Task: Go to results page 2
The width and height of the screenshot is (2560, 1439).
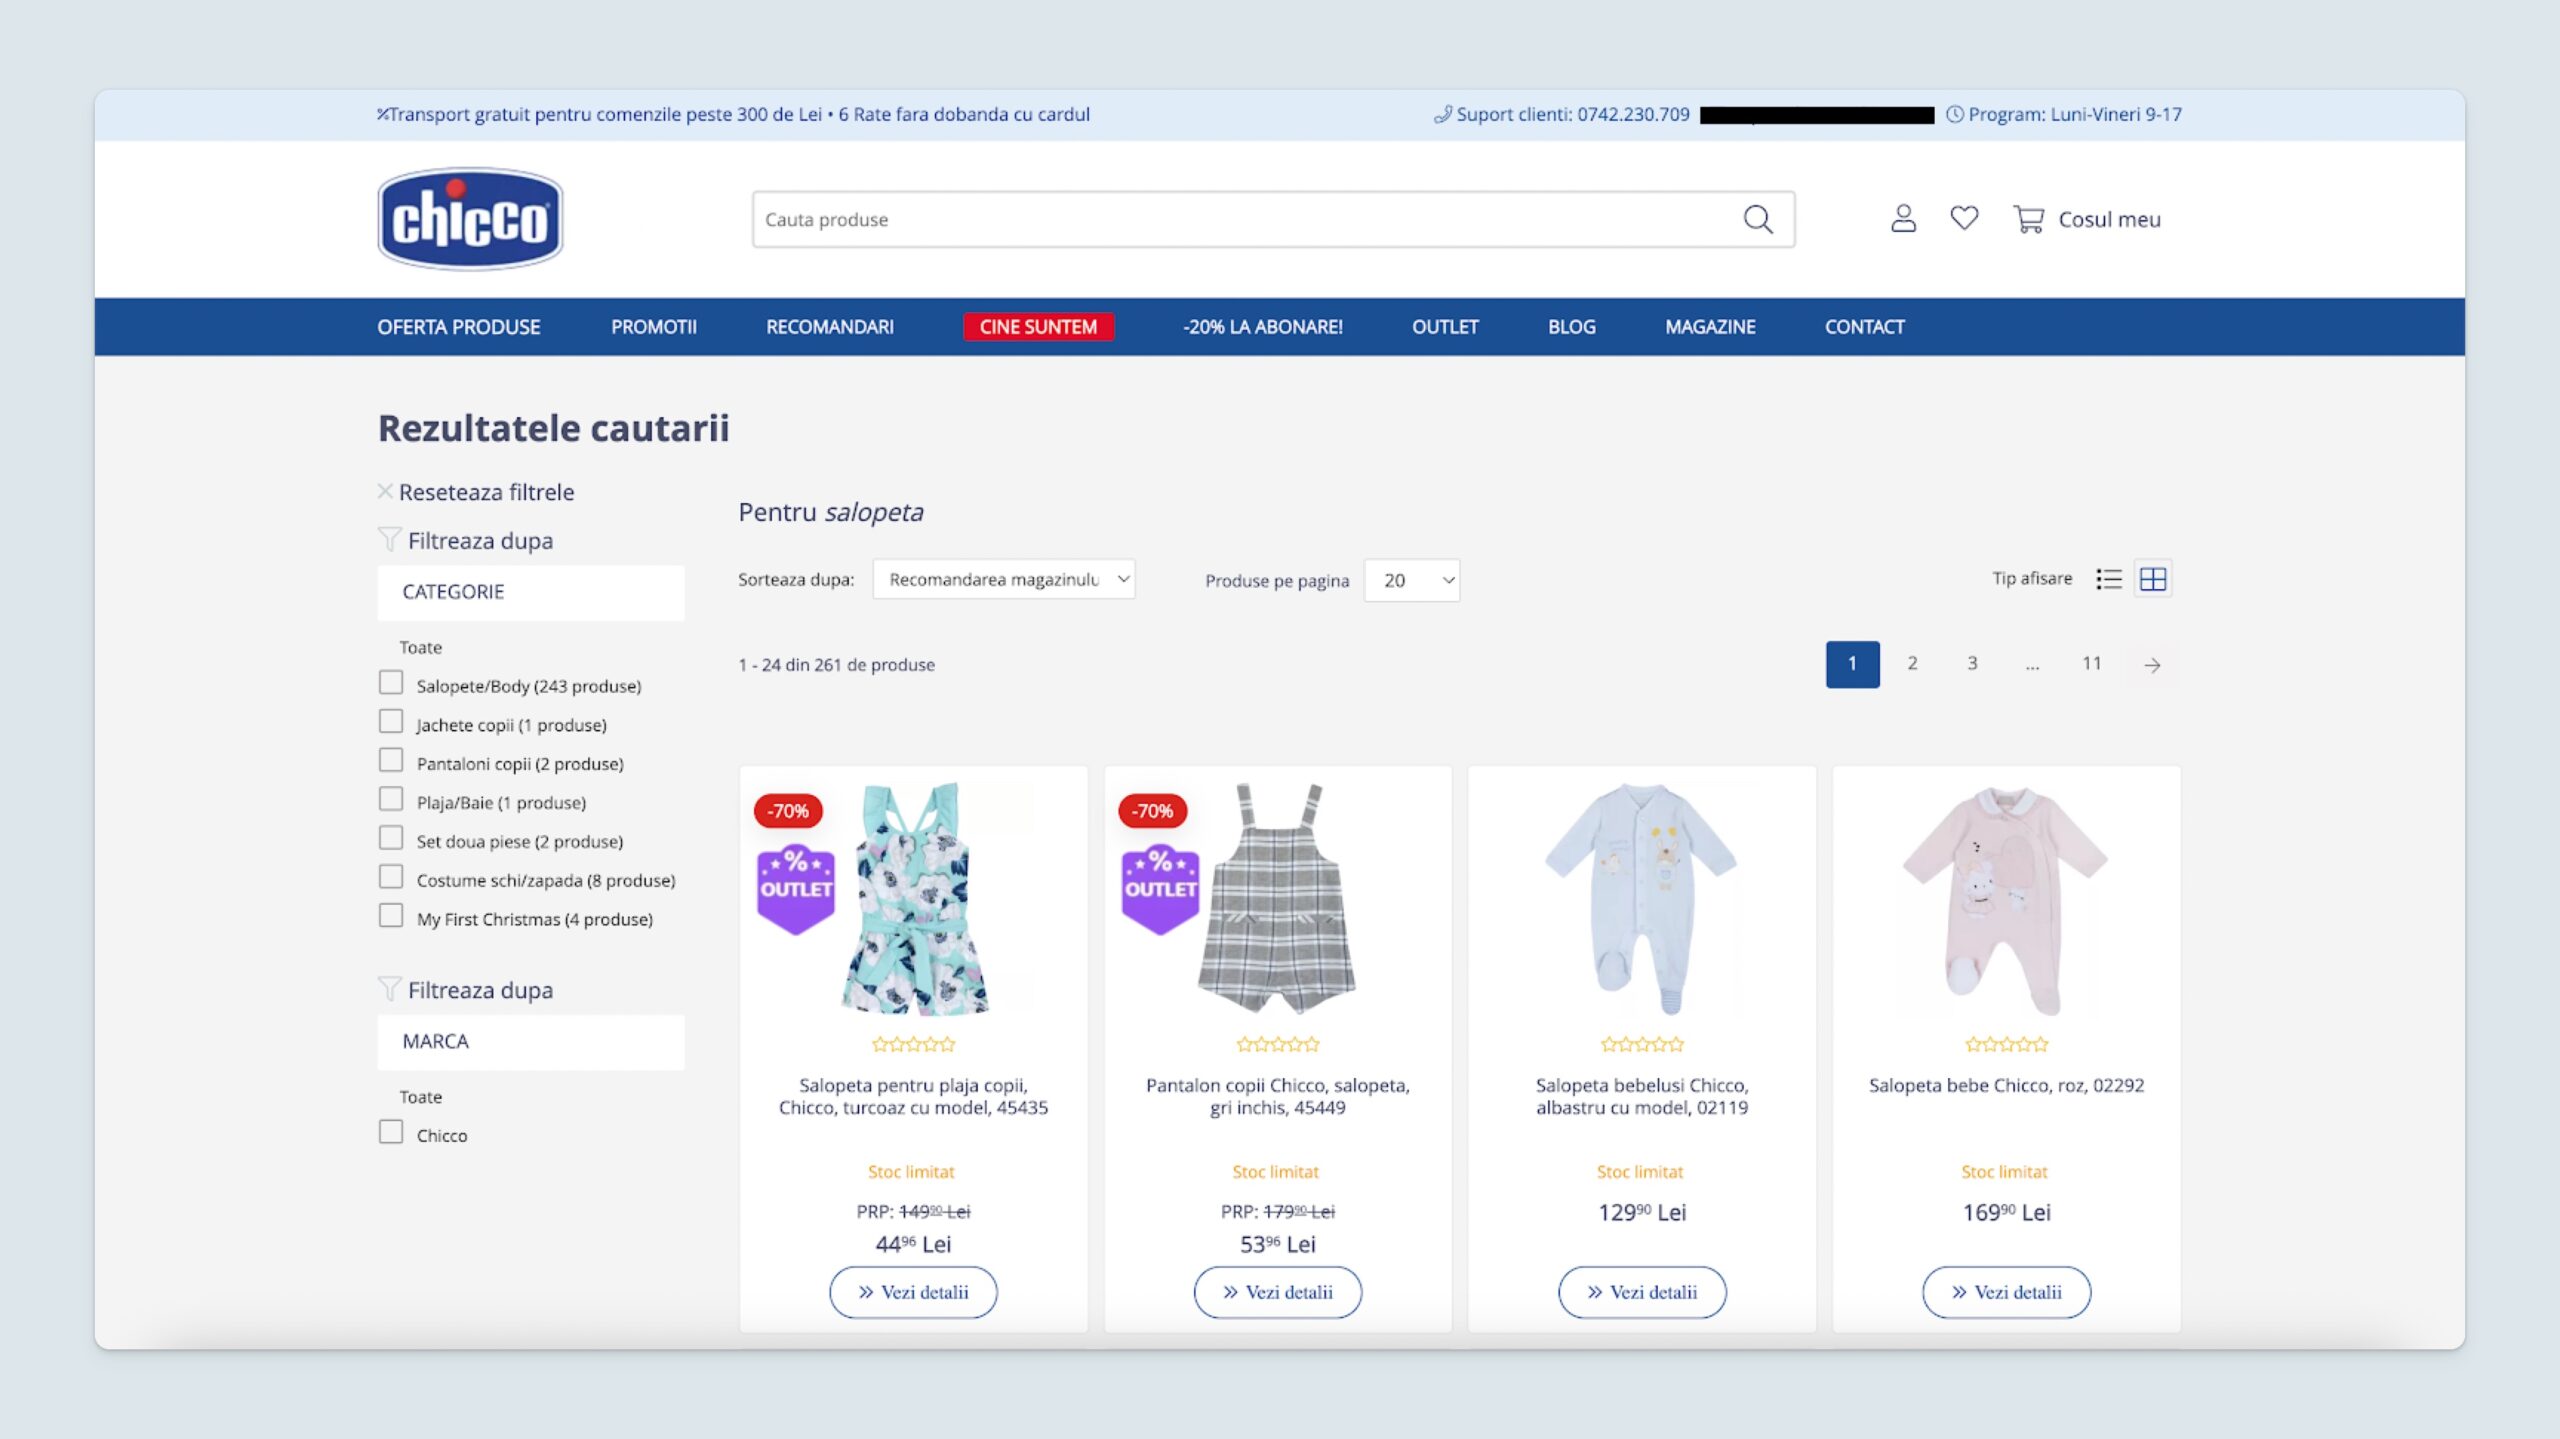Action: pyautogui.click(x=1912, y=664)
